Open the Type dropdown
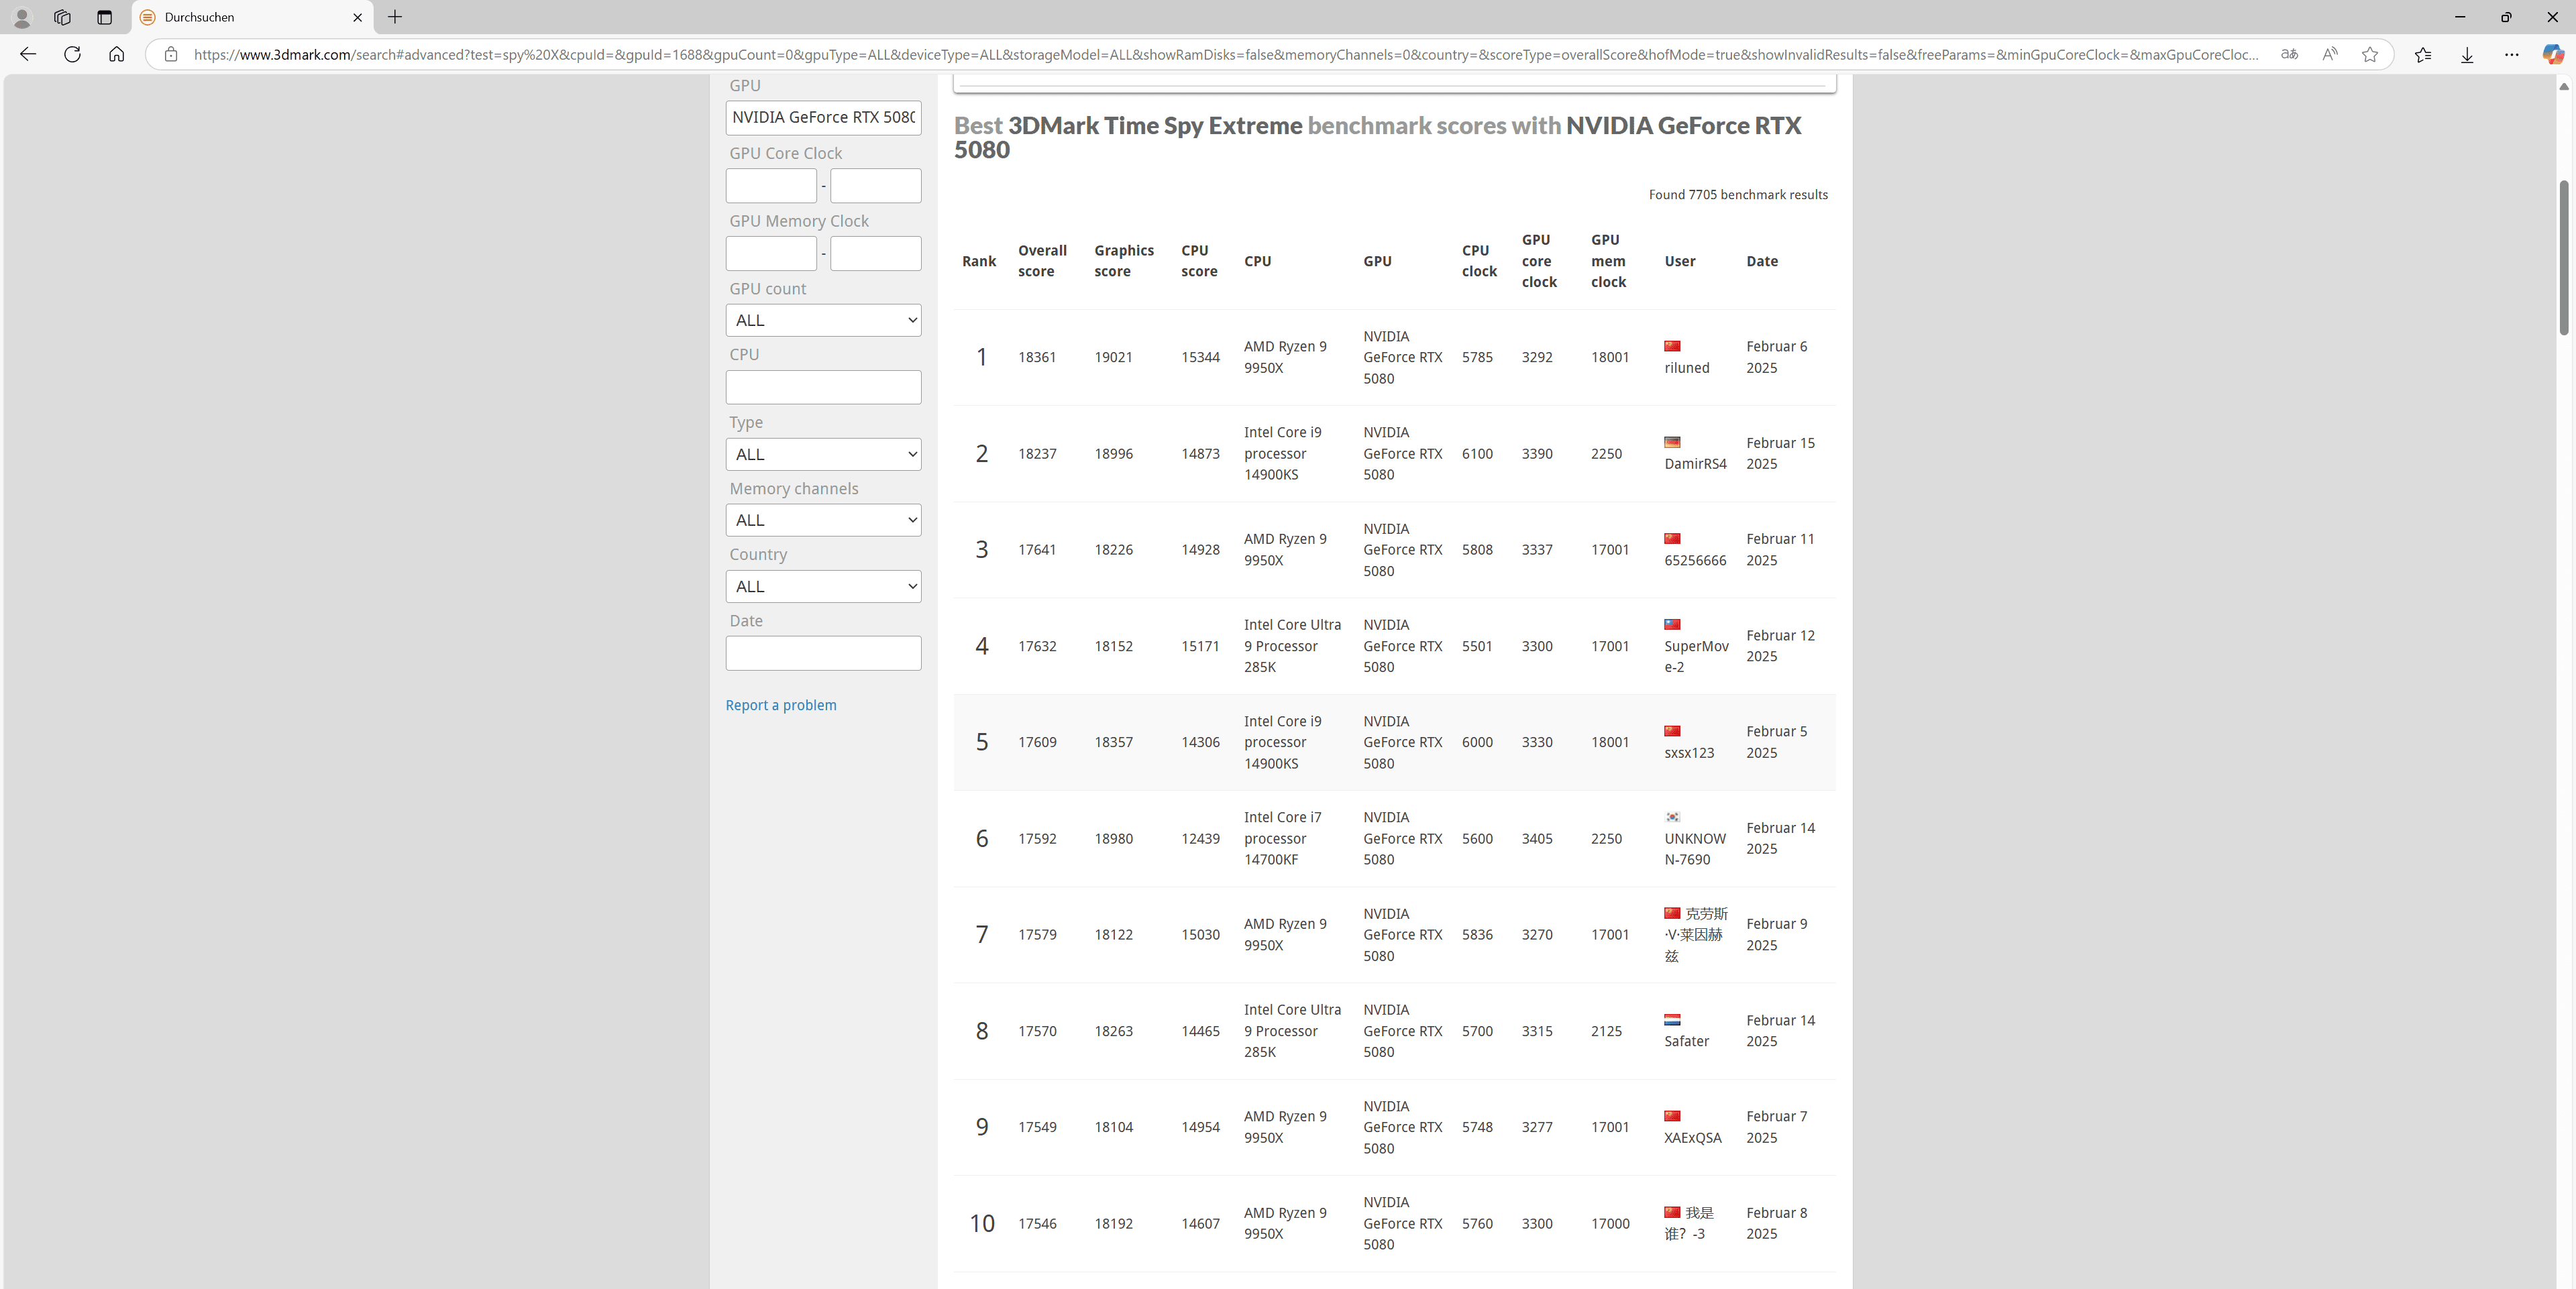 [x=823, y=454]
